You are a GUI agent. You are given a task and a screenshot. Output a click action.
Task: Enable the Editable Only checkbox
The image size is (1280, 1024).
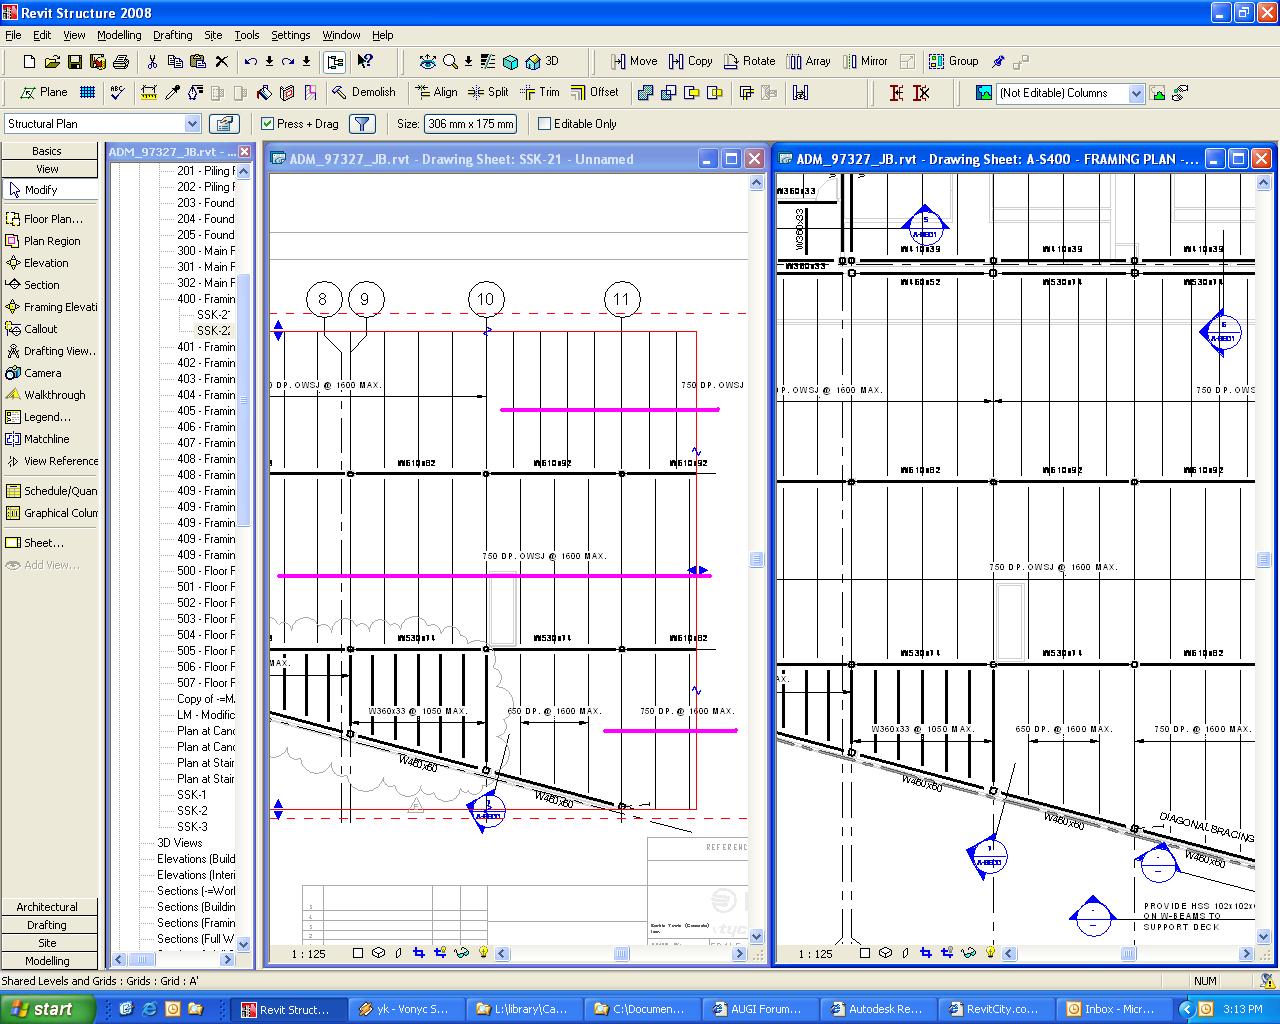click(545, 124)
